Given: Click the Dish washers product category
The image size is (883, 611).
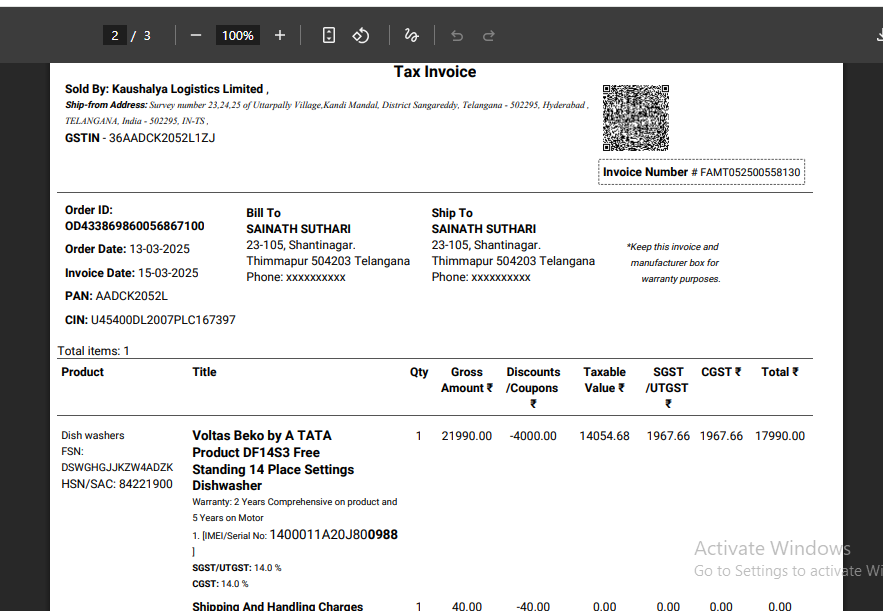Looking at the screenshot, I should (92, 435).
